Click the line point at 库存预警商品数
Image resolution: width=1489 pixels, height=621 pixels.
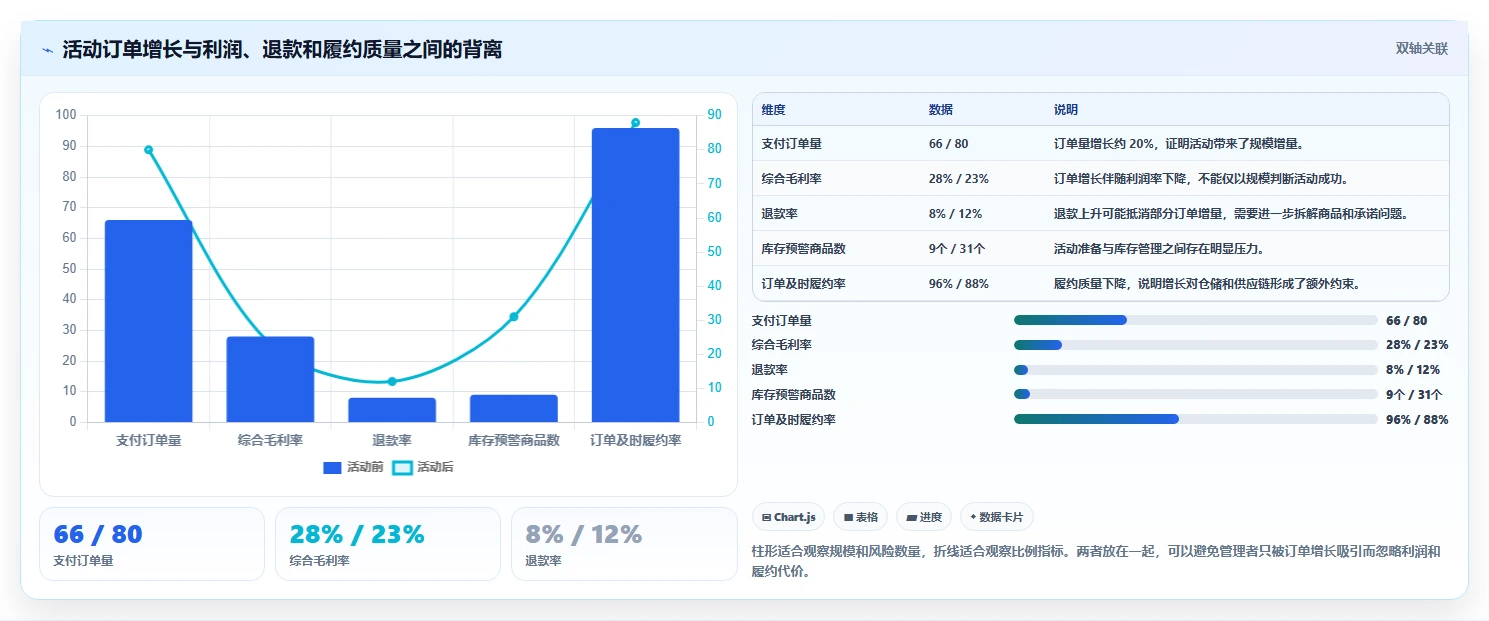click(514, 317)
